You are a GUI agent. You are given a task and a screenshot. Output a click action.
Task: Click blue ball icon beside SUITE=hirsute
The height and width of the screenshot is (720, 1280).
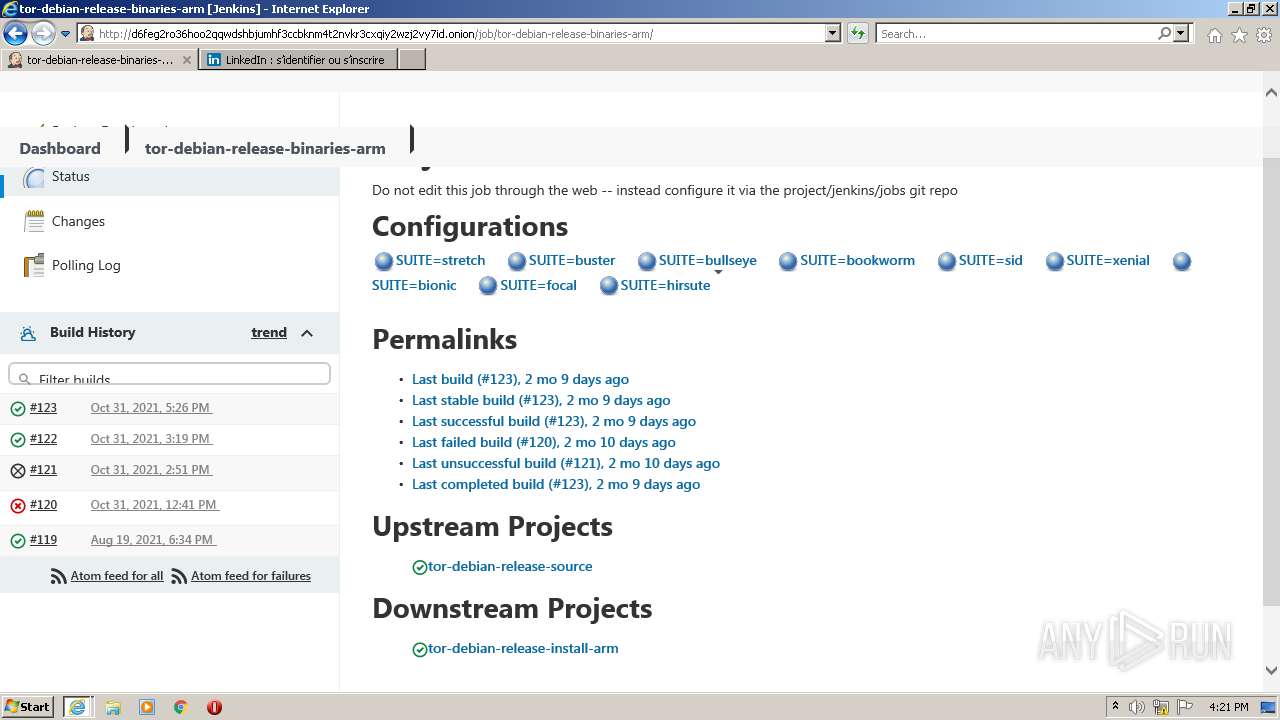click(x=609, y=286)
